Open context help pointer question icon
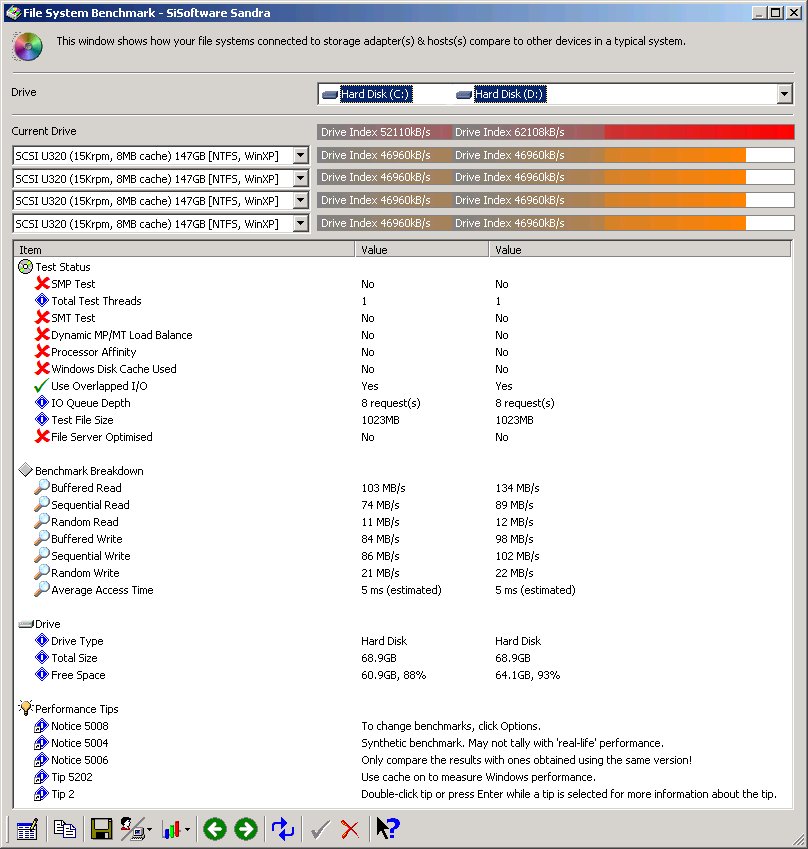808x849 pixels. coord(387,828)
